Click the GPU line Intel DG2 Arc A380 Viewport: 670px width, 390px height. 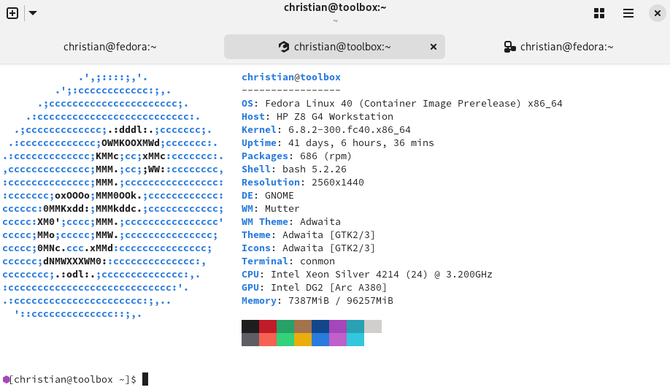[x=314, y=287]
